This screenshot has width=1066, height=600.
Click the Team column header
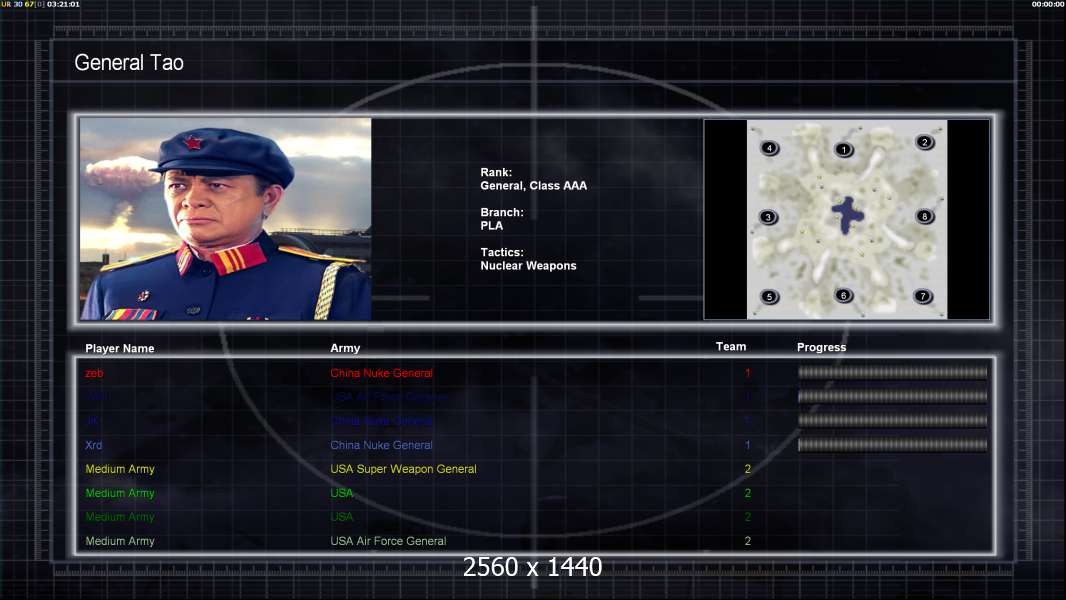[x=731, y=347]
